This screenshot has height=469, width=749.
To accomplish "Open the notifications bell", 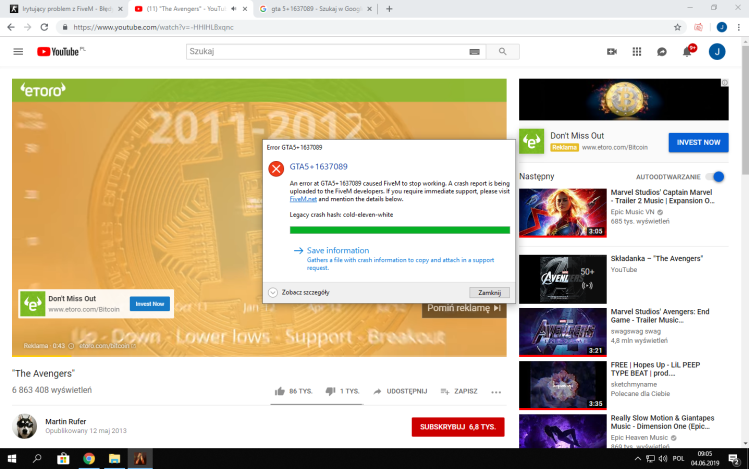I will 688,51.
